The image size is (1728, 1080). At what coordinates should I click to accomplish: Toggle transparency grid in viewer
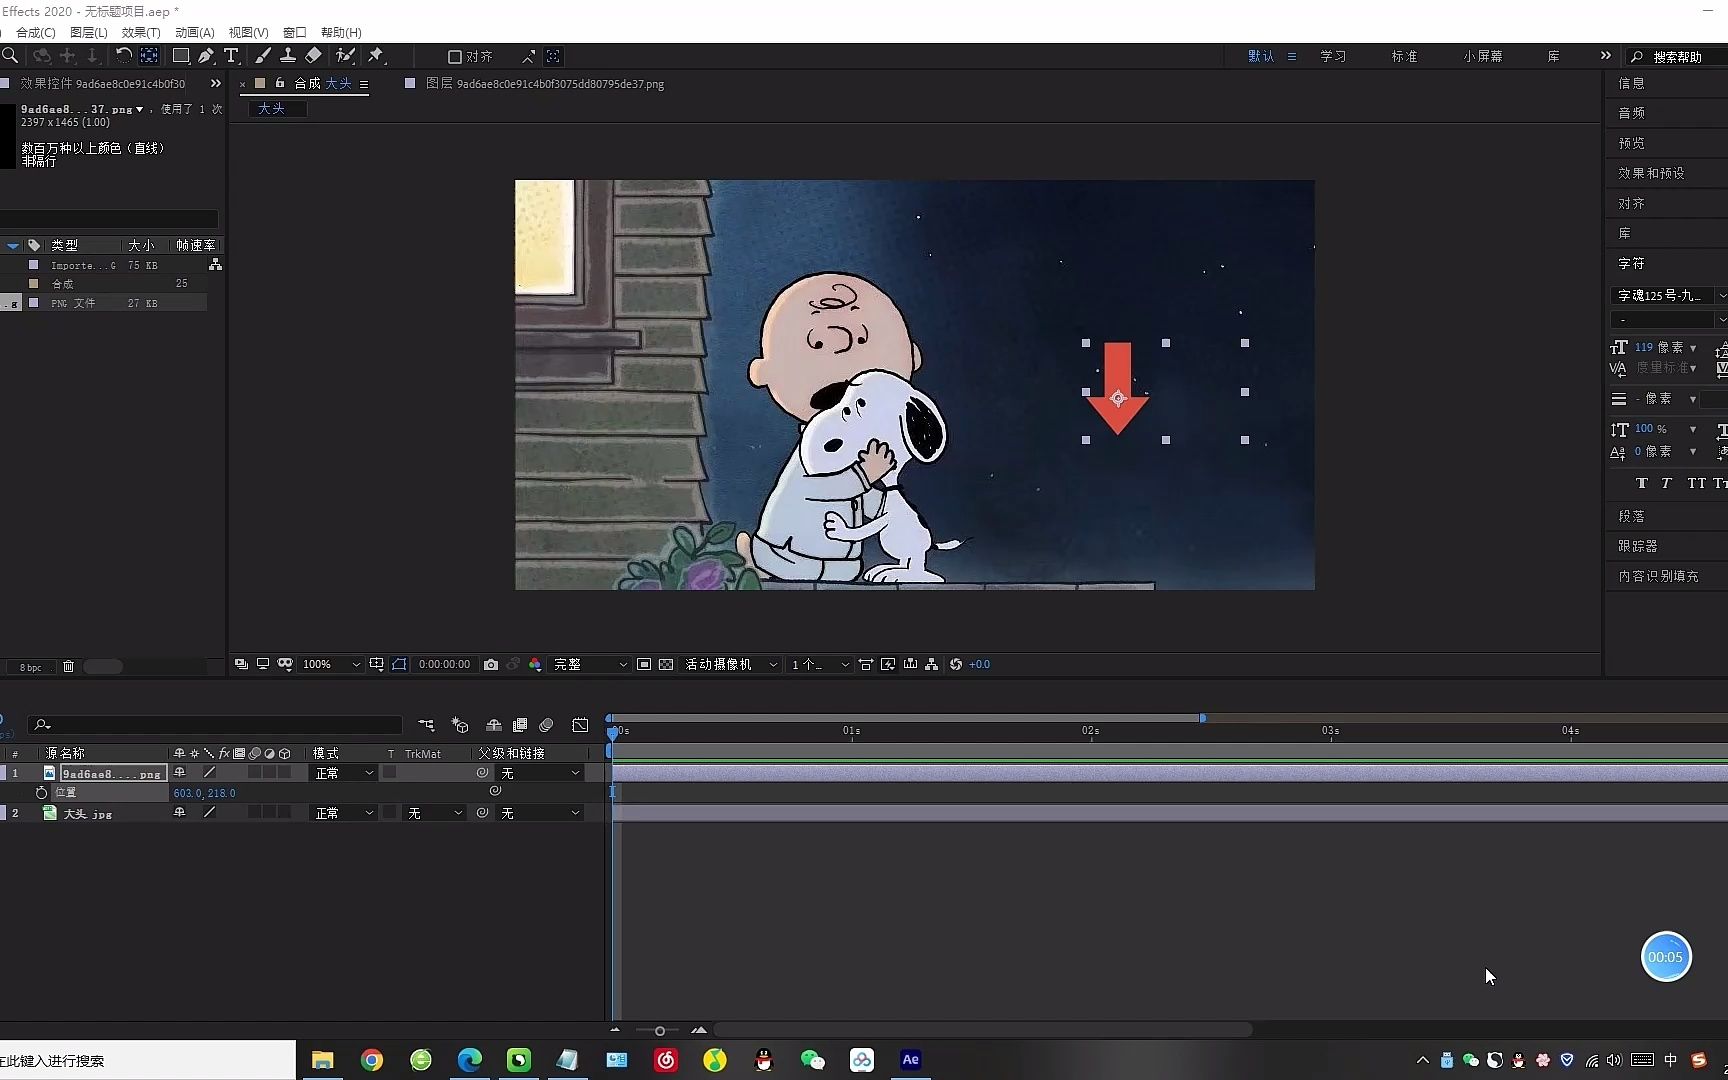[x=666, y=664]
